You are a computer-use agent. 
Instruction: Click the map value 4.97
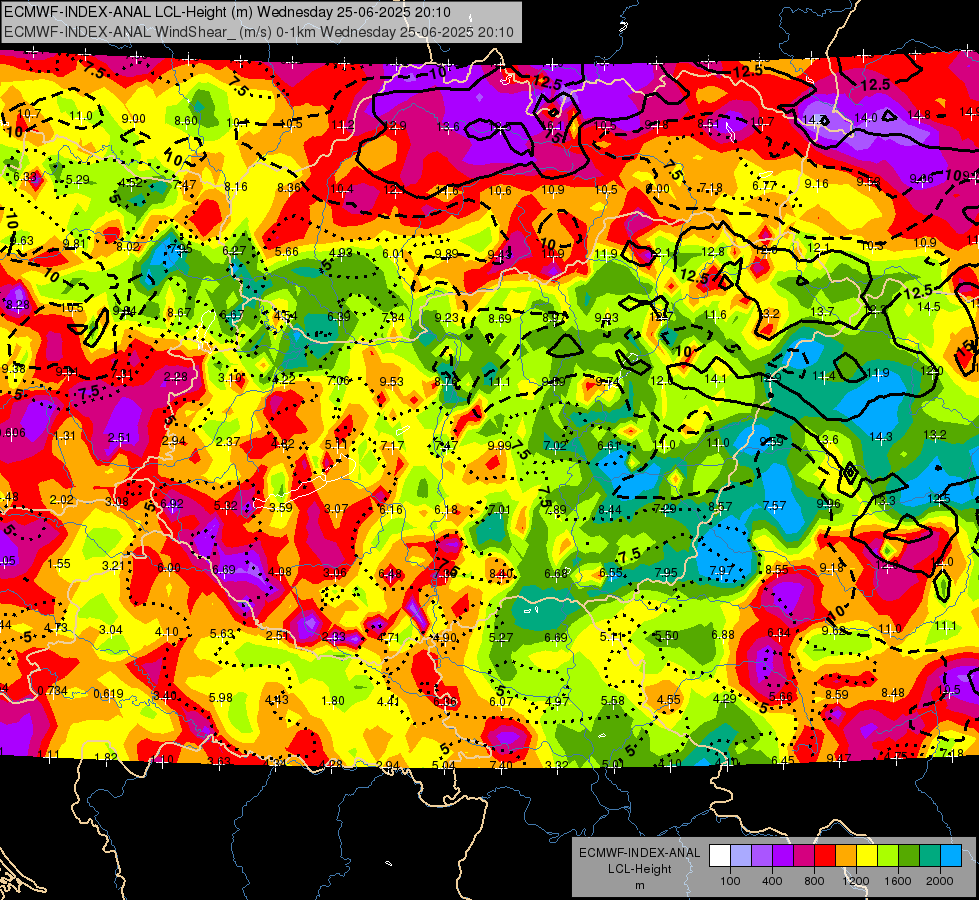pos(557,702)
